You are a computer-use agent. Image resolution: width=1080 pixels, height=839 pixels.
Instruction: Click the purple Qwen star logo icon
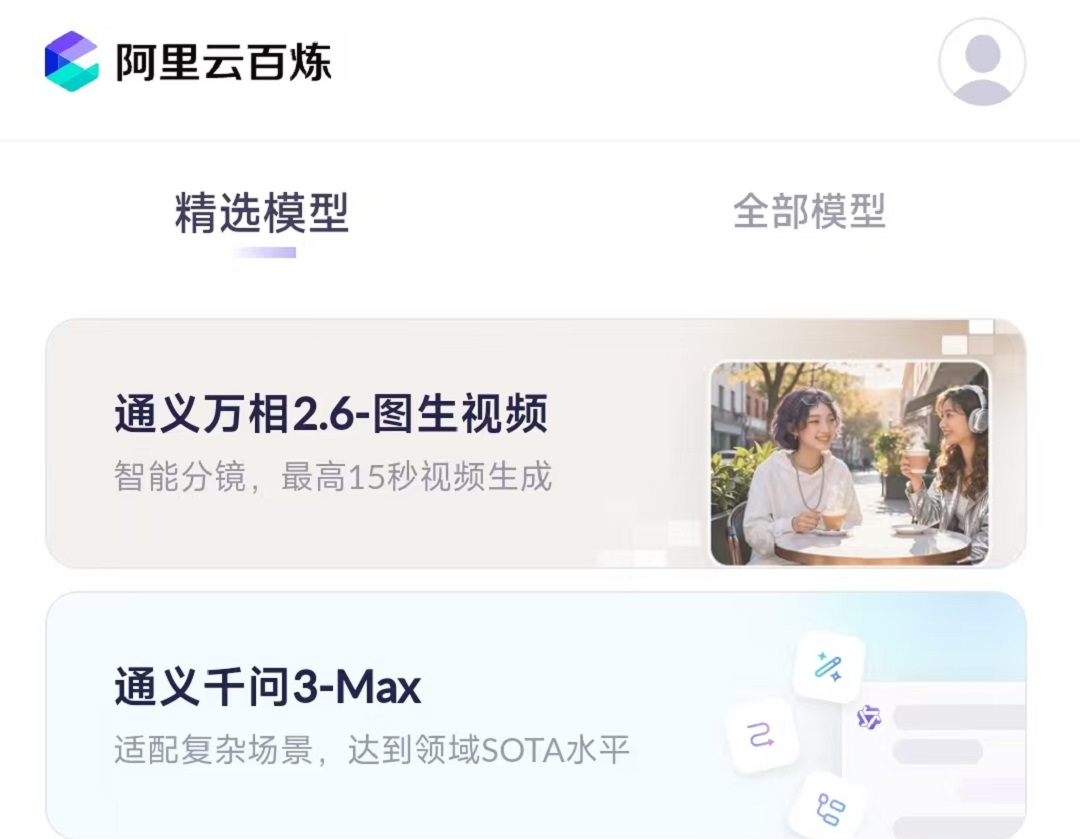[x=869, y=718]
